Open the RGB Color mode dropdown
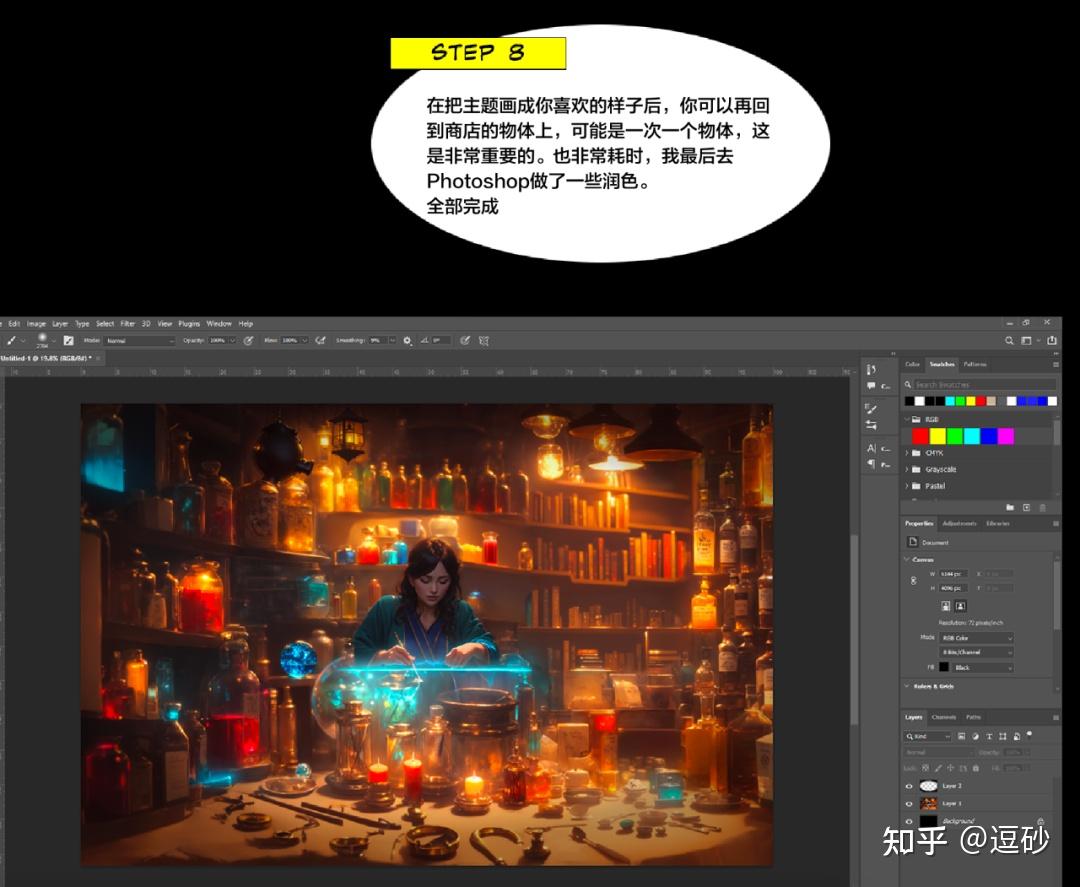 [x=977, y=638]
